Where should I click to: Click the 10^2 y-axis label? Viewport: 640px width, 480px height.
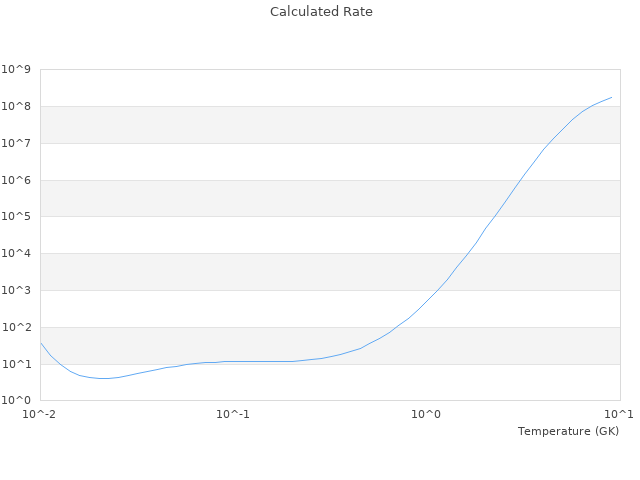click(17, 328)
